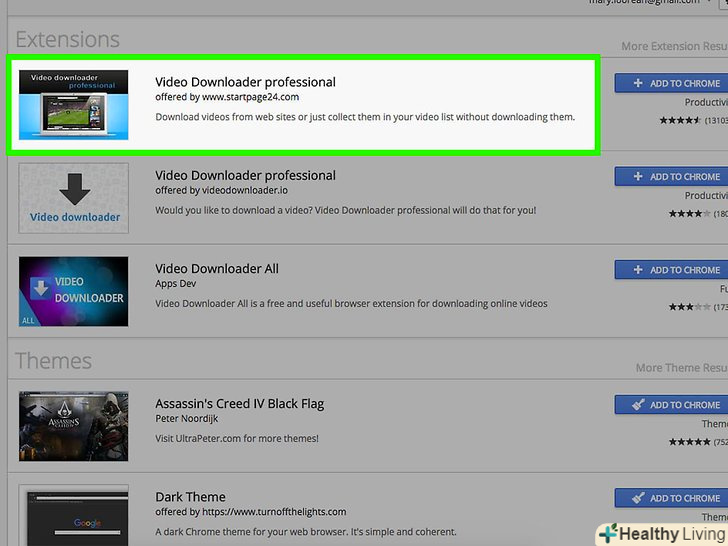The width and height of the screenshot is (728, 546).
Task: Open the Dark Theme title
Action: coord(190,496)
